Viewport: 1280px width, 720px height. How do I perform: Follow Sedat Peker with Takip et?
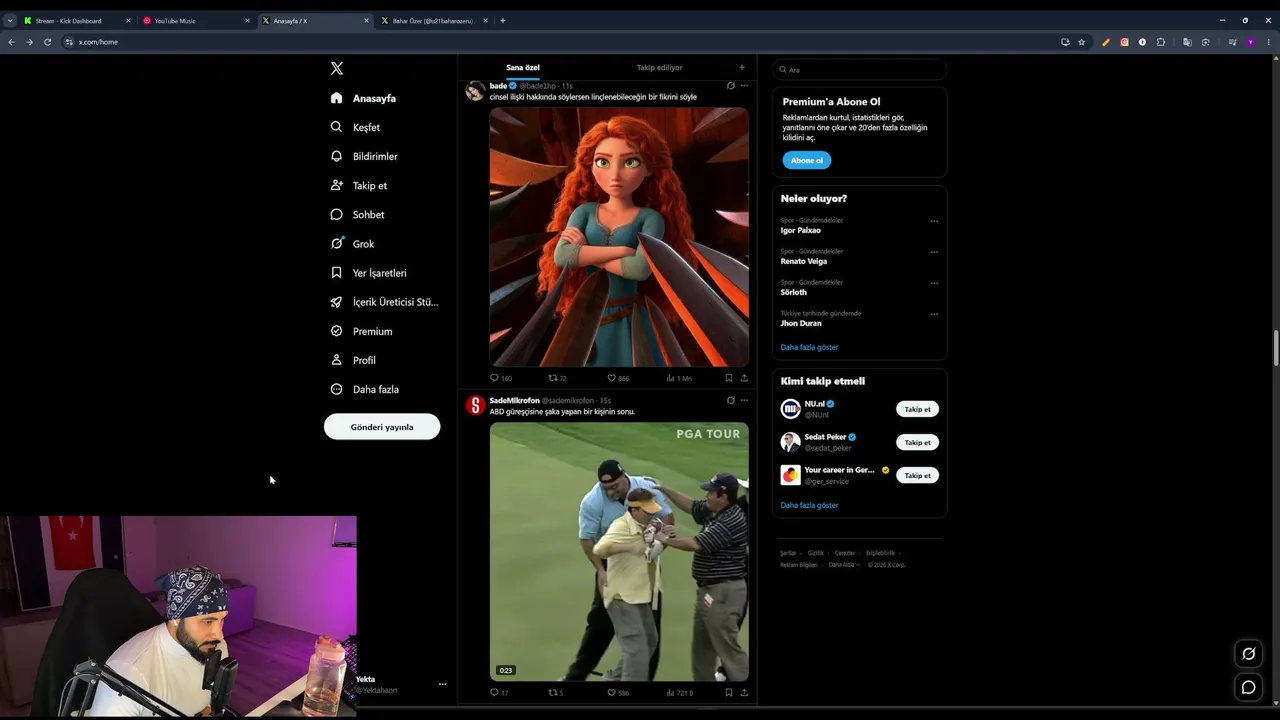pos(917,442)
